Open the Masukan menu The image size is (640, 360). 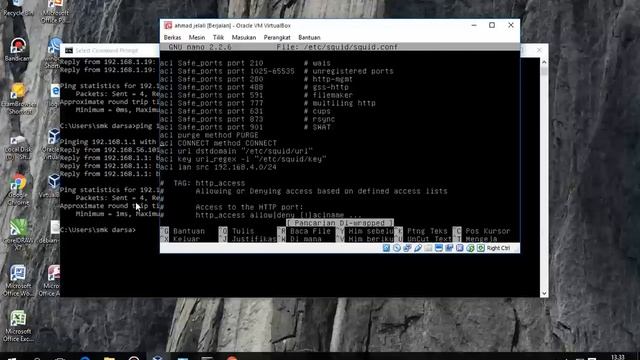tap(244, 37)
